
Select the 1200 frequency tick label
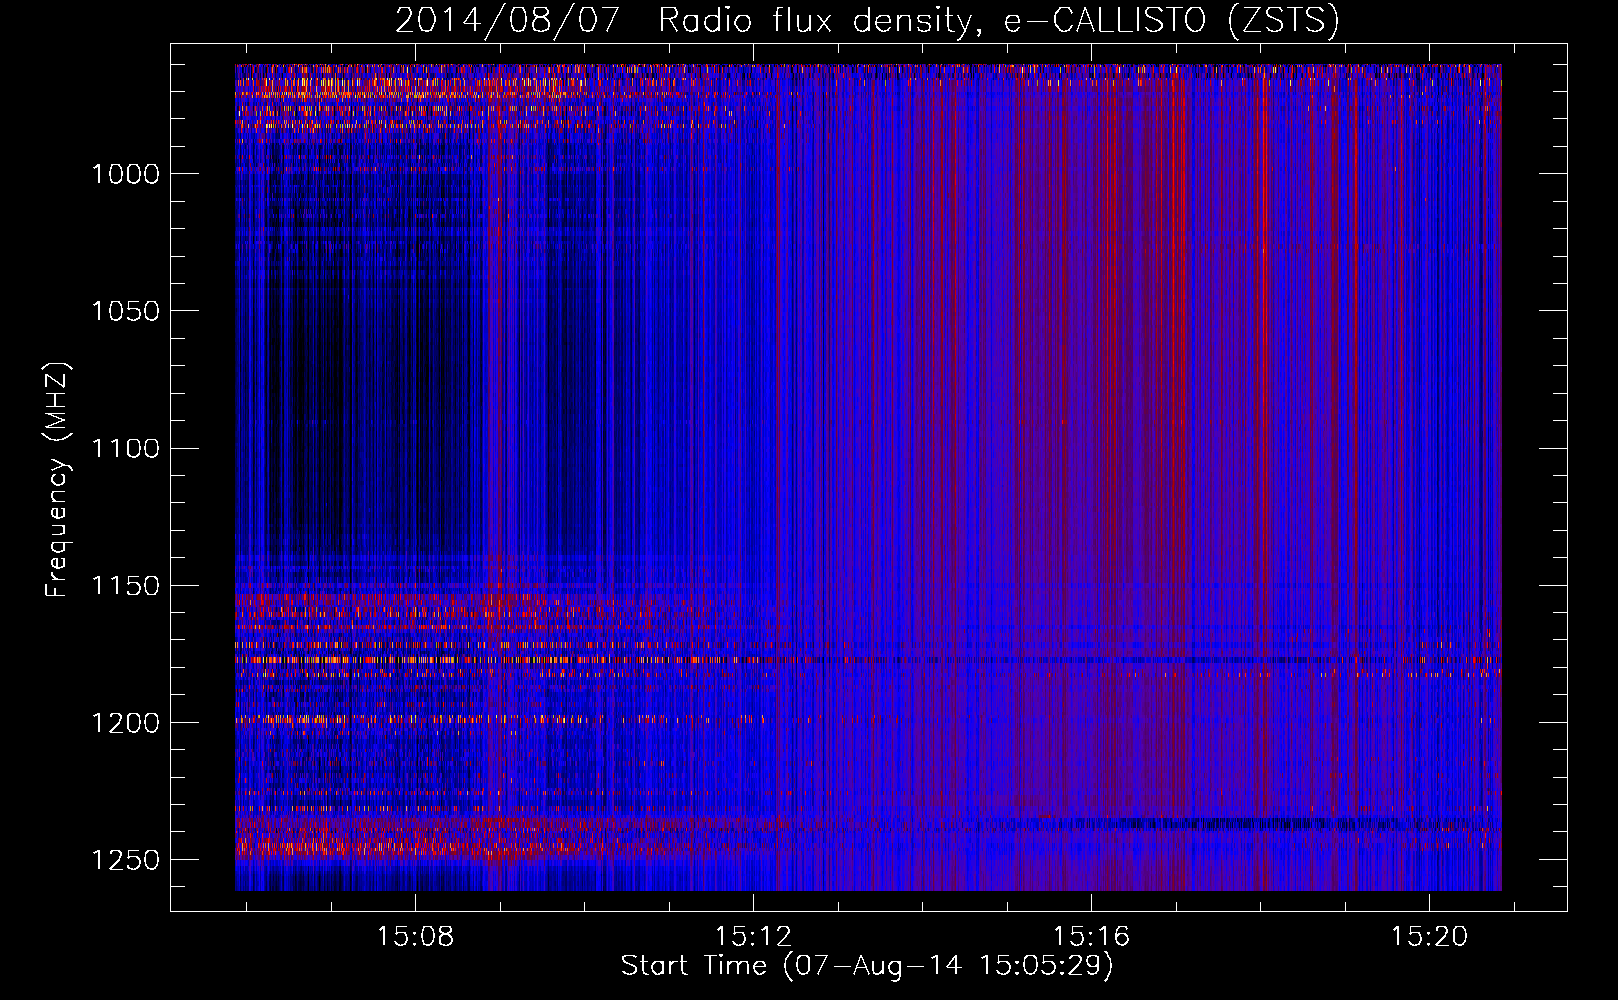point(125,722)
